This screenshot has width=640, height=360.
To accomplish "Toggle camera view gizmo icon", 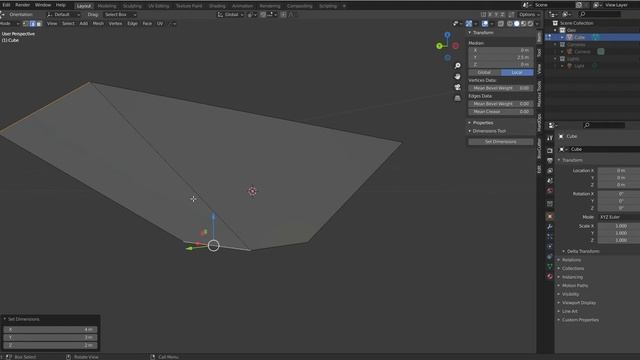I will (458, 87).
